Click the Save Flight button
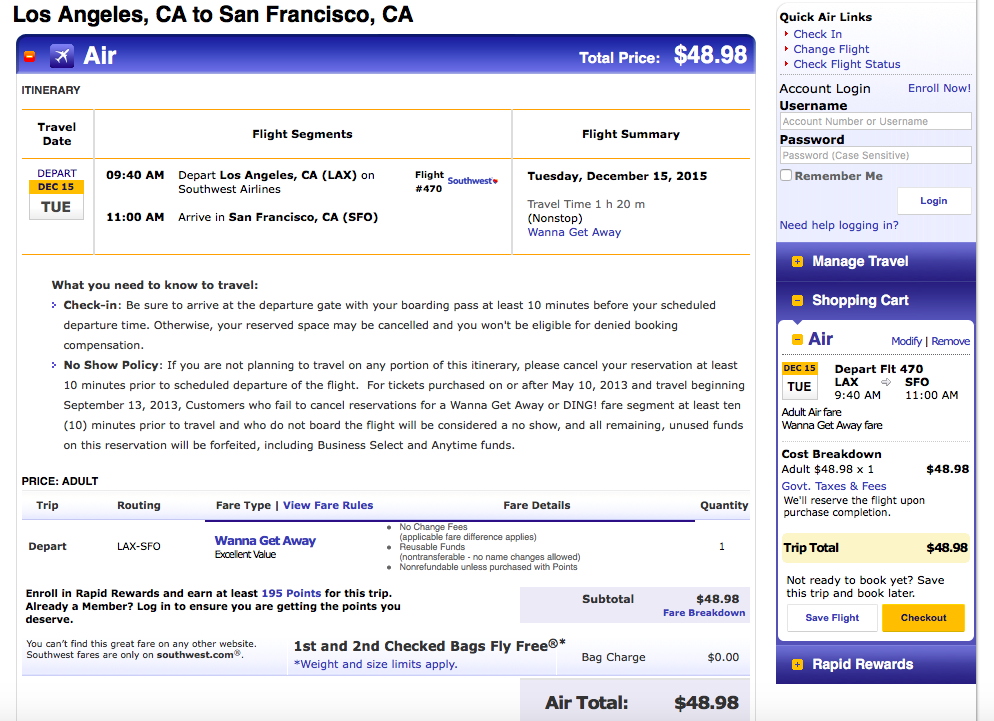The height and width of the screenshot is (721, 994). 832,618
